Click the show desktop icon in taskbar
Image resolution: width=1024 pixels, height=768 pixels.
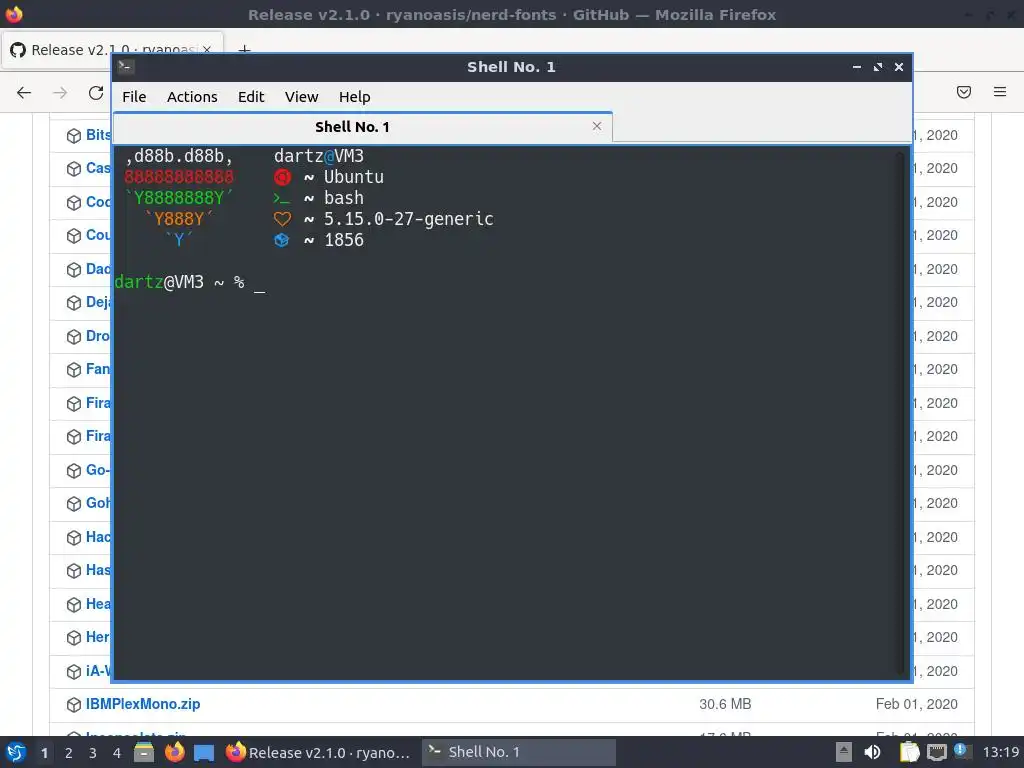[204, 752]
